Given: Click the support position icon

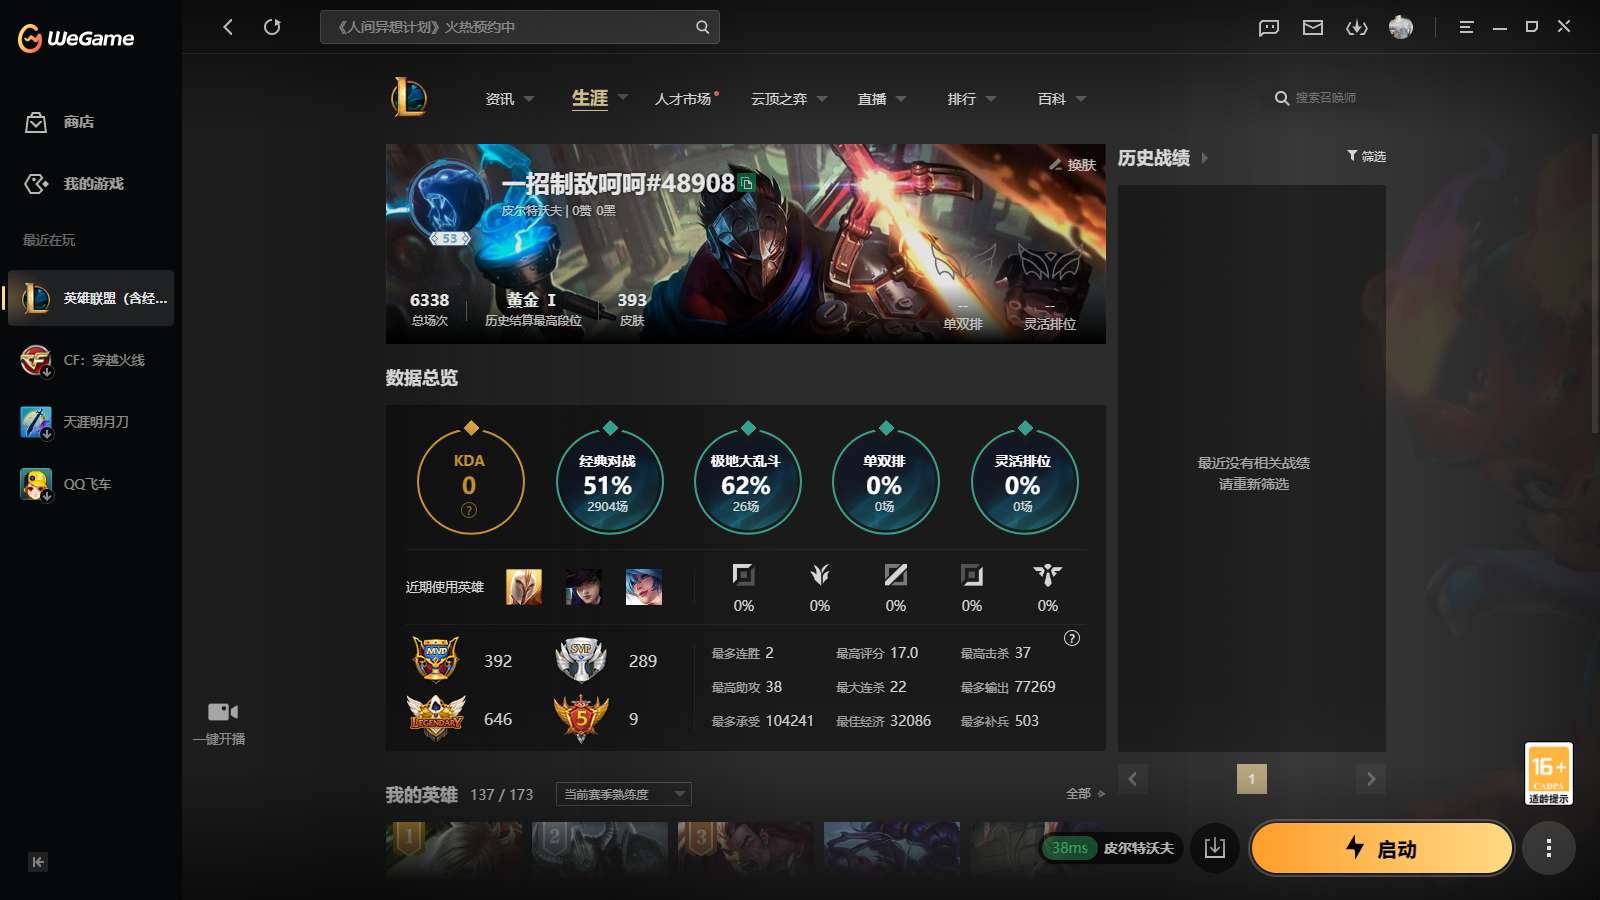Looking at the screenshot, I should coord(1048,575).
